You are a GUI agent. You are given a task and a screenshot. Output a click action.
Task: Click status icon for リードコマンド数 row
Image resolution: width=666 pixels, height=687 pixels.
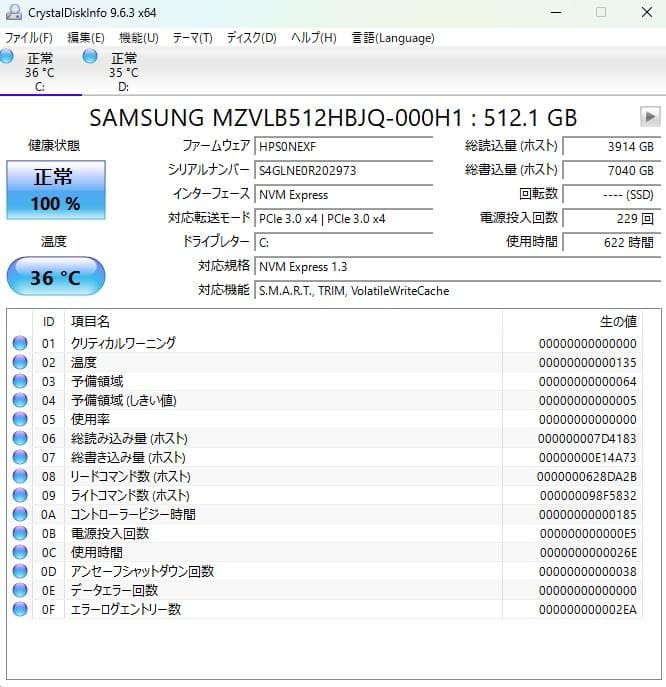click(x=20, y=476)
